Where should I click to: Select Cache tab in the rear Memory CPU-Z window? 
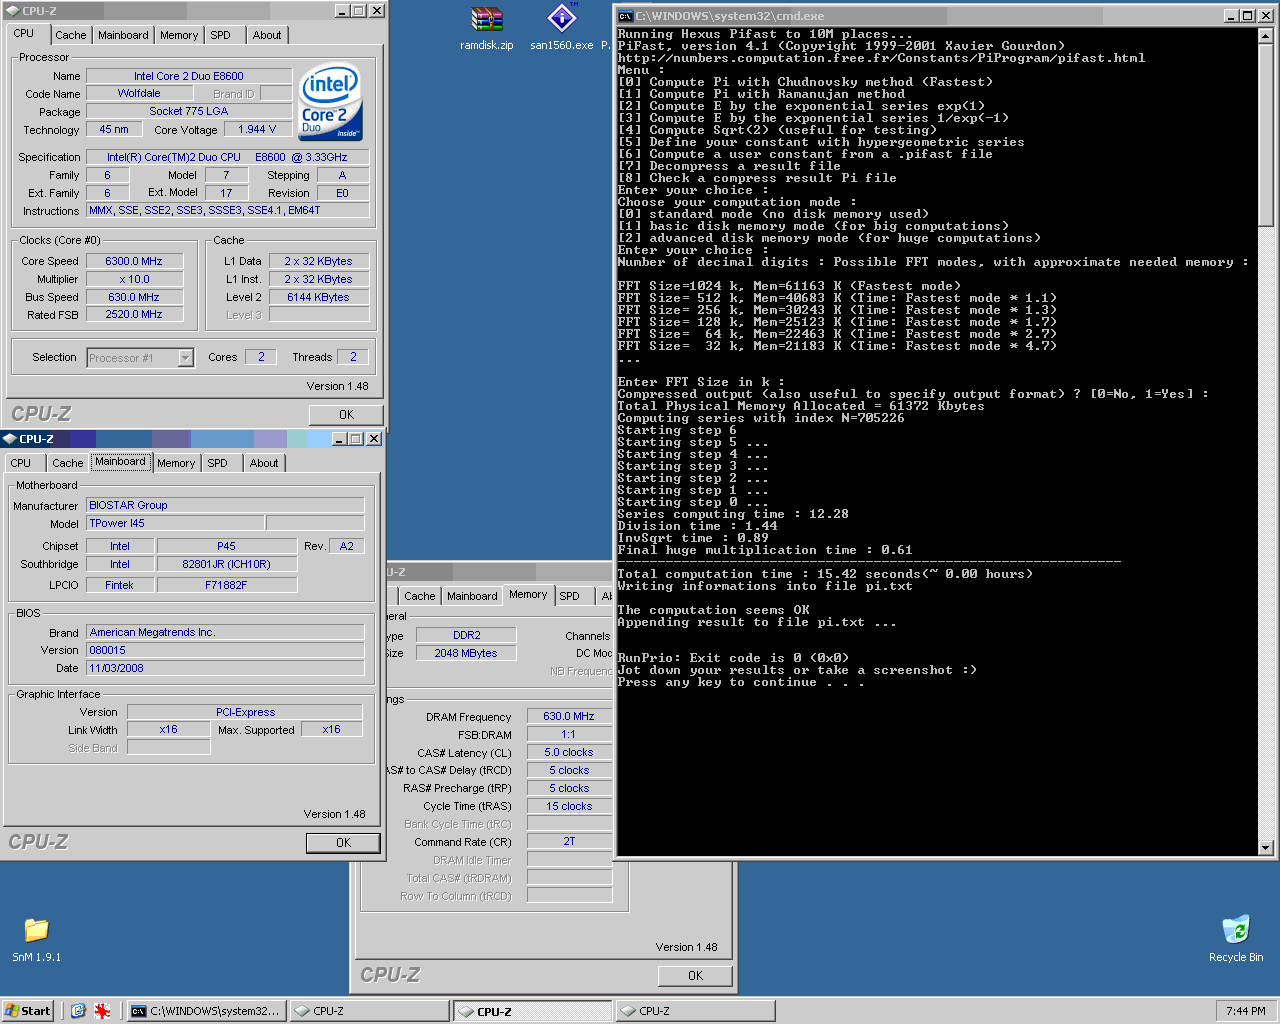tap(420, 596)
